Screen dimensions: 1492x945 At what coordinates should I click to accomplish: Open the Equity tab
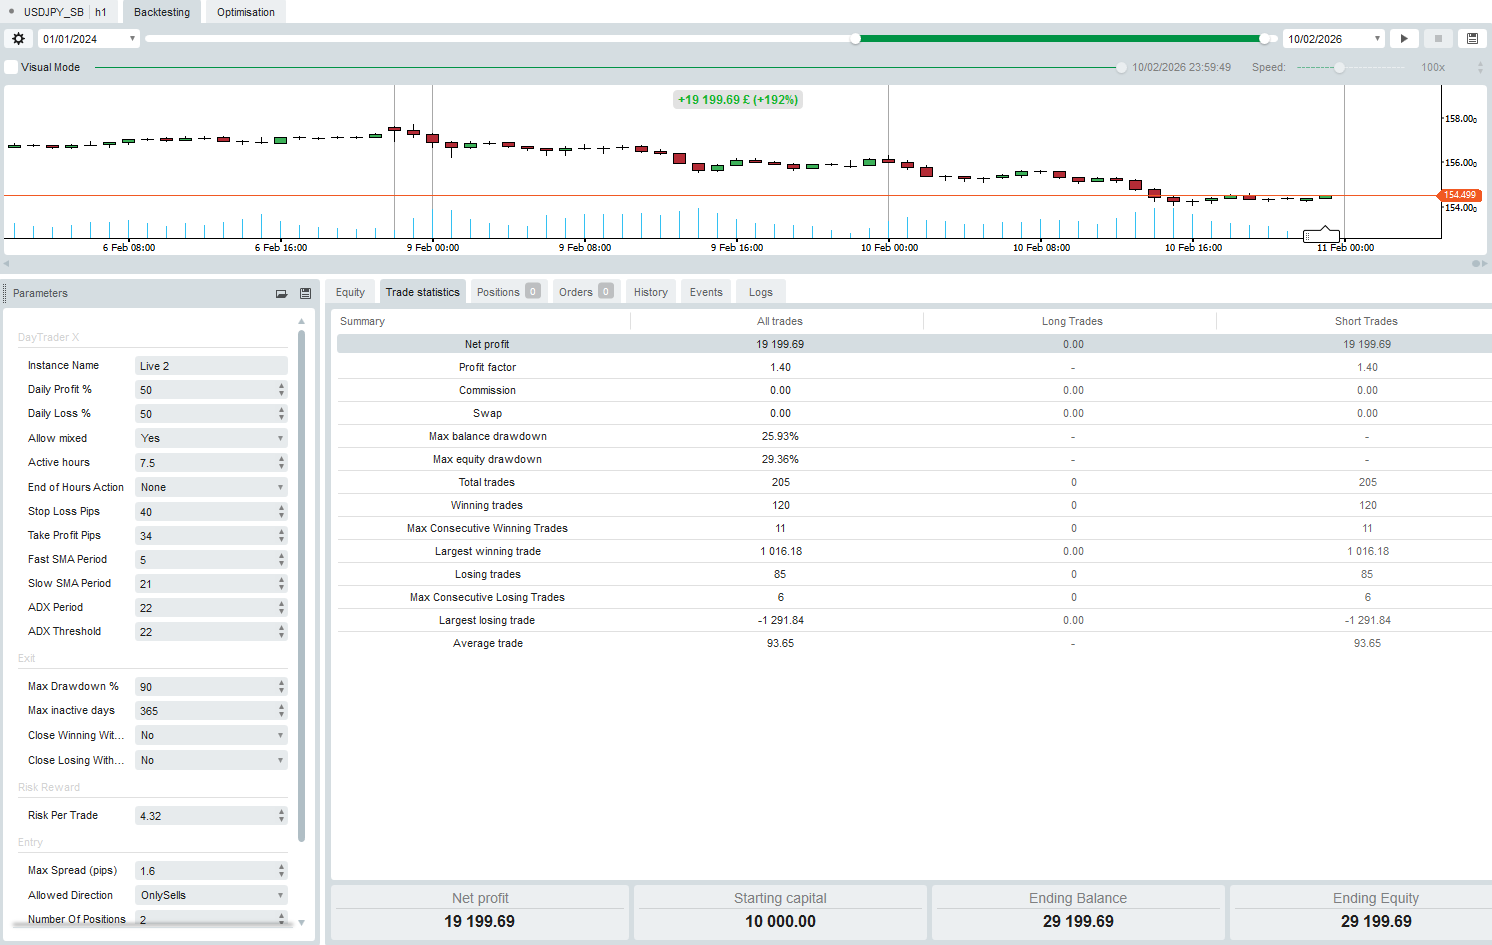click(x=350, y=291)
